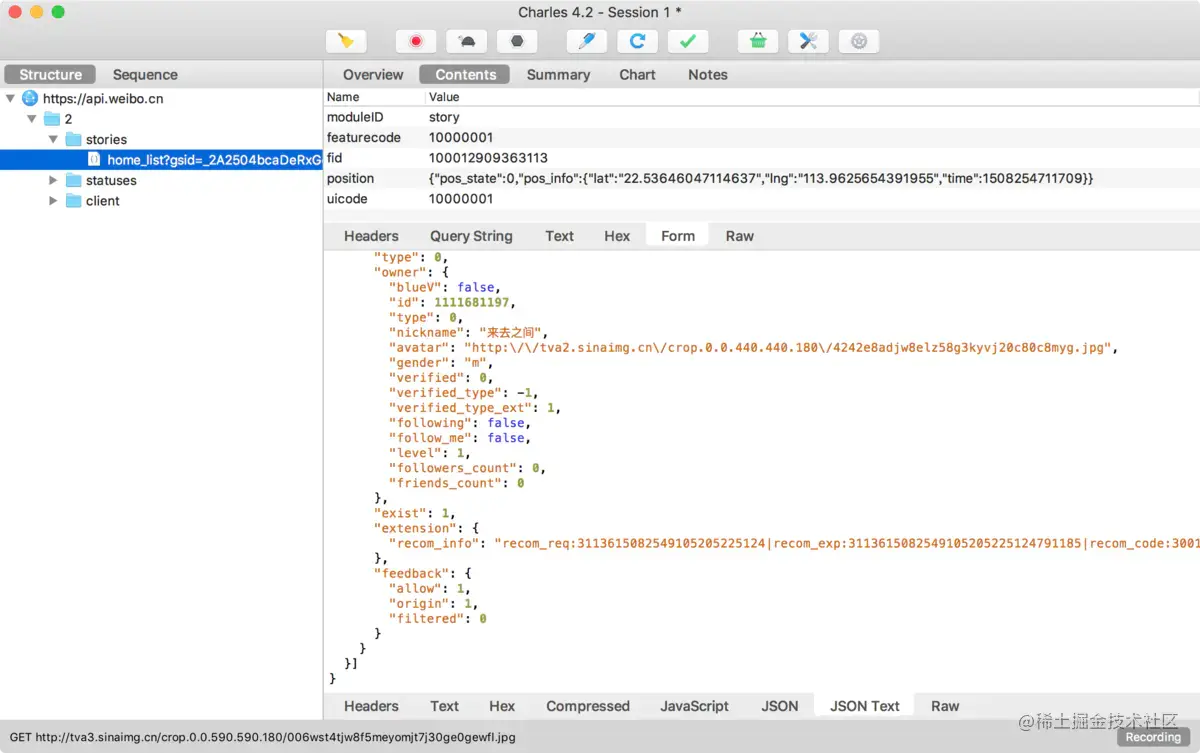The width and height of the screenshot is (1200, 753).
Task: Click the broom clear session icon
Action: click(345, 41)
